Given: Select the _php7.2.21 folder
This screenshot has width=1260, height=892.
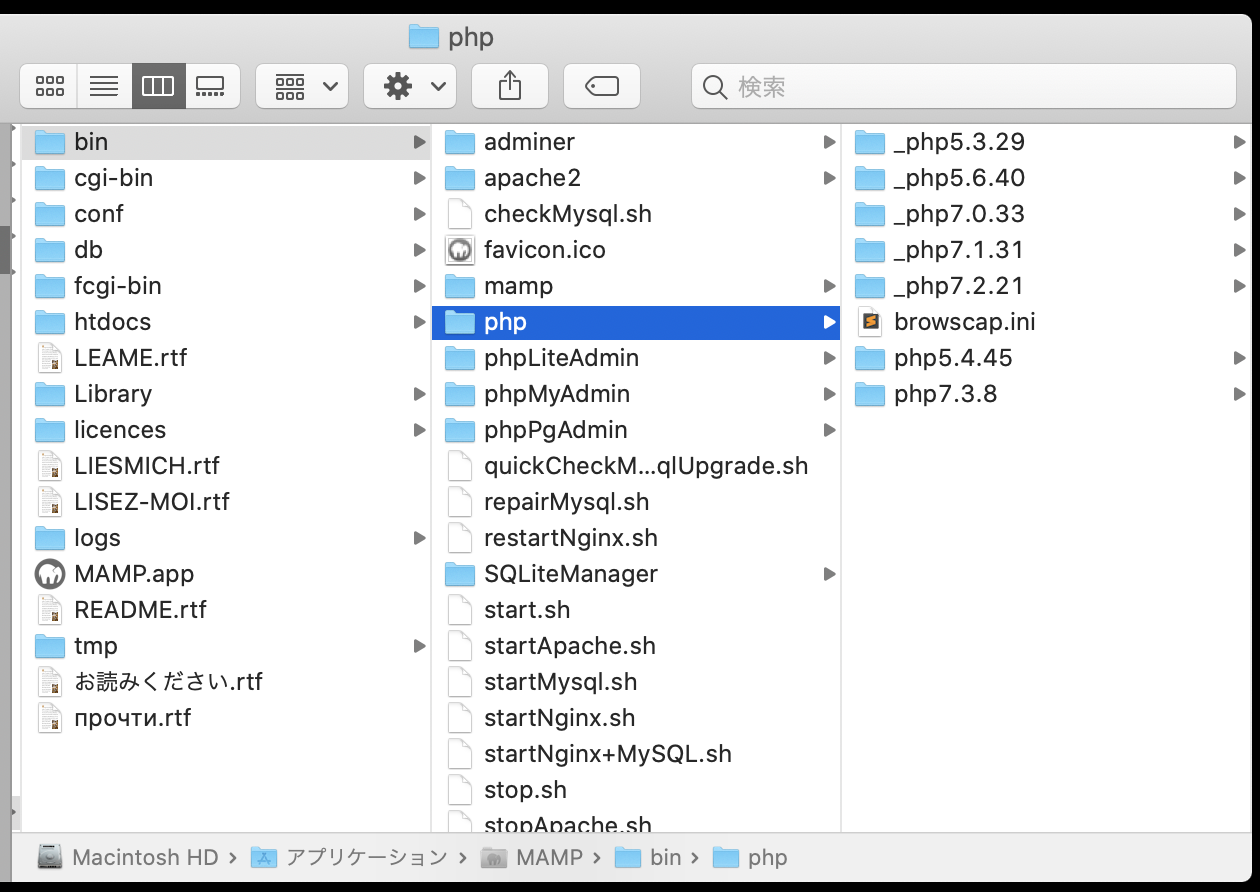Looking at the screenshot, I should point(1047,286).
